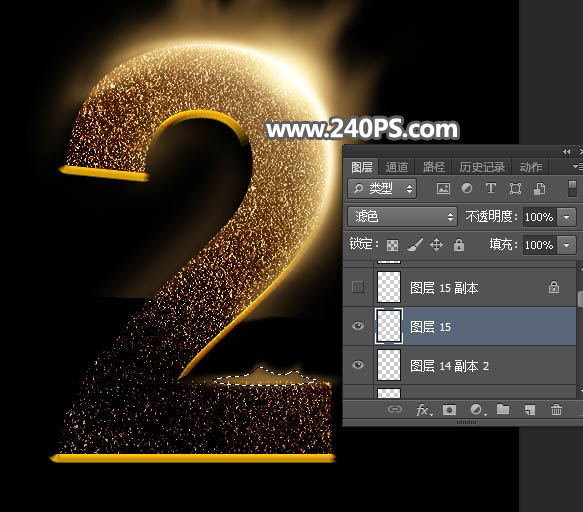This screenshot has width=583, height=512.
Task: Open the opacity slider dropdown arrow
Action: point(567,217)
